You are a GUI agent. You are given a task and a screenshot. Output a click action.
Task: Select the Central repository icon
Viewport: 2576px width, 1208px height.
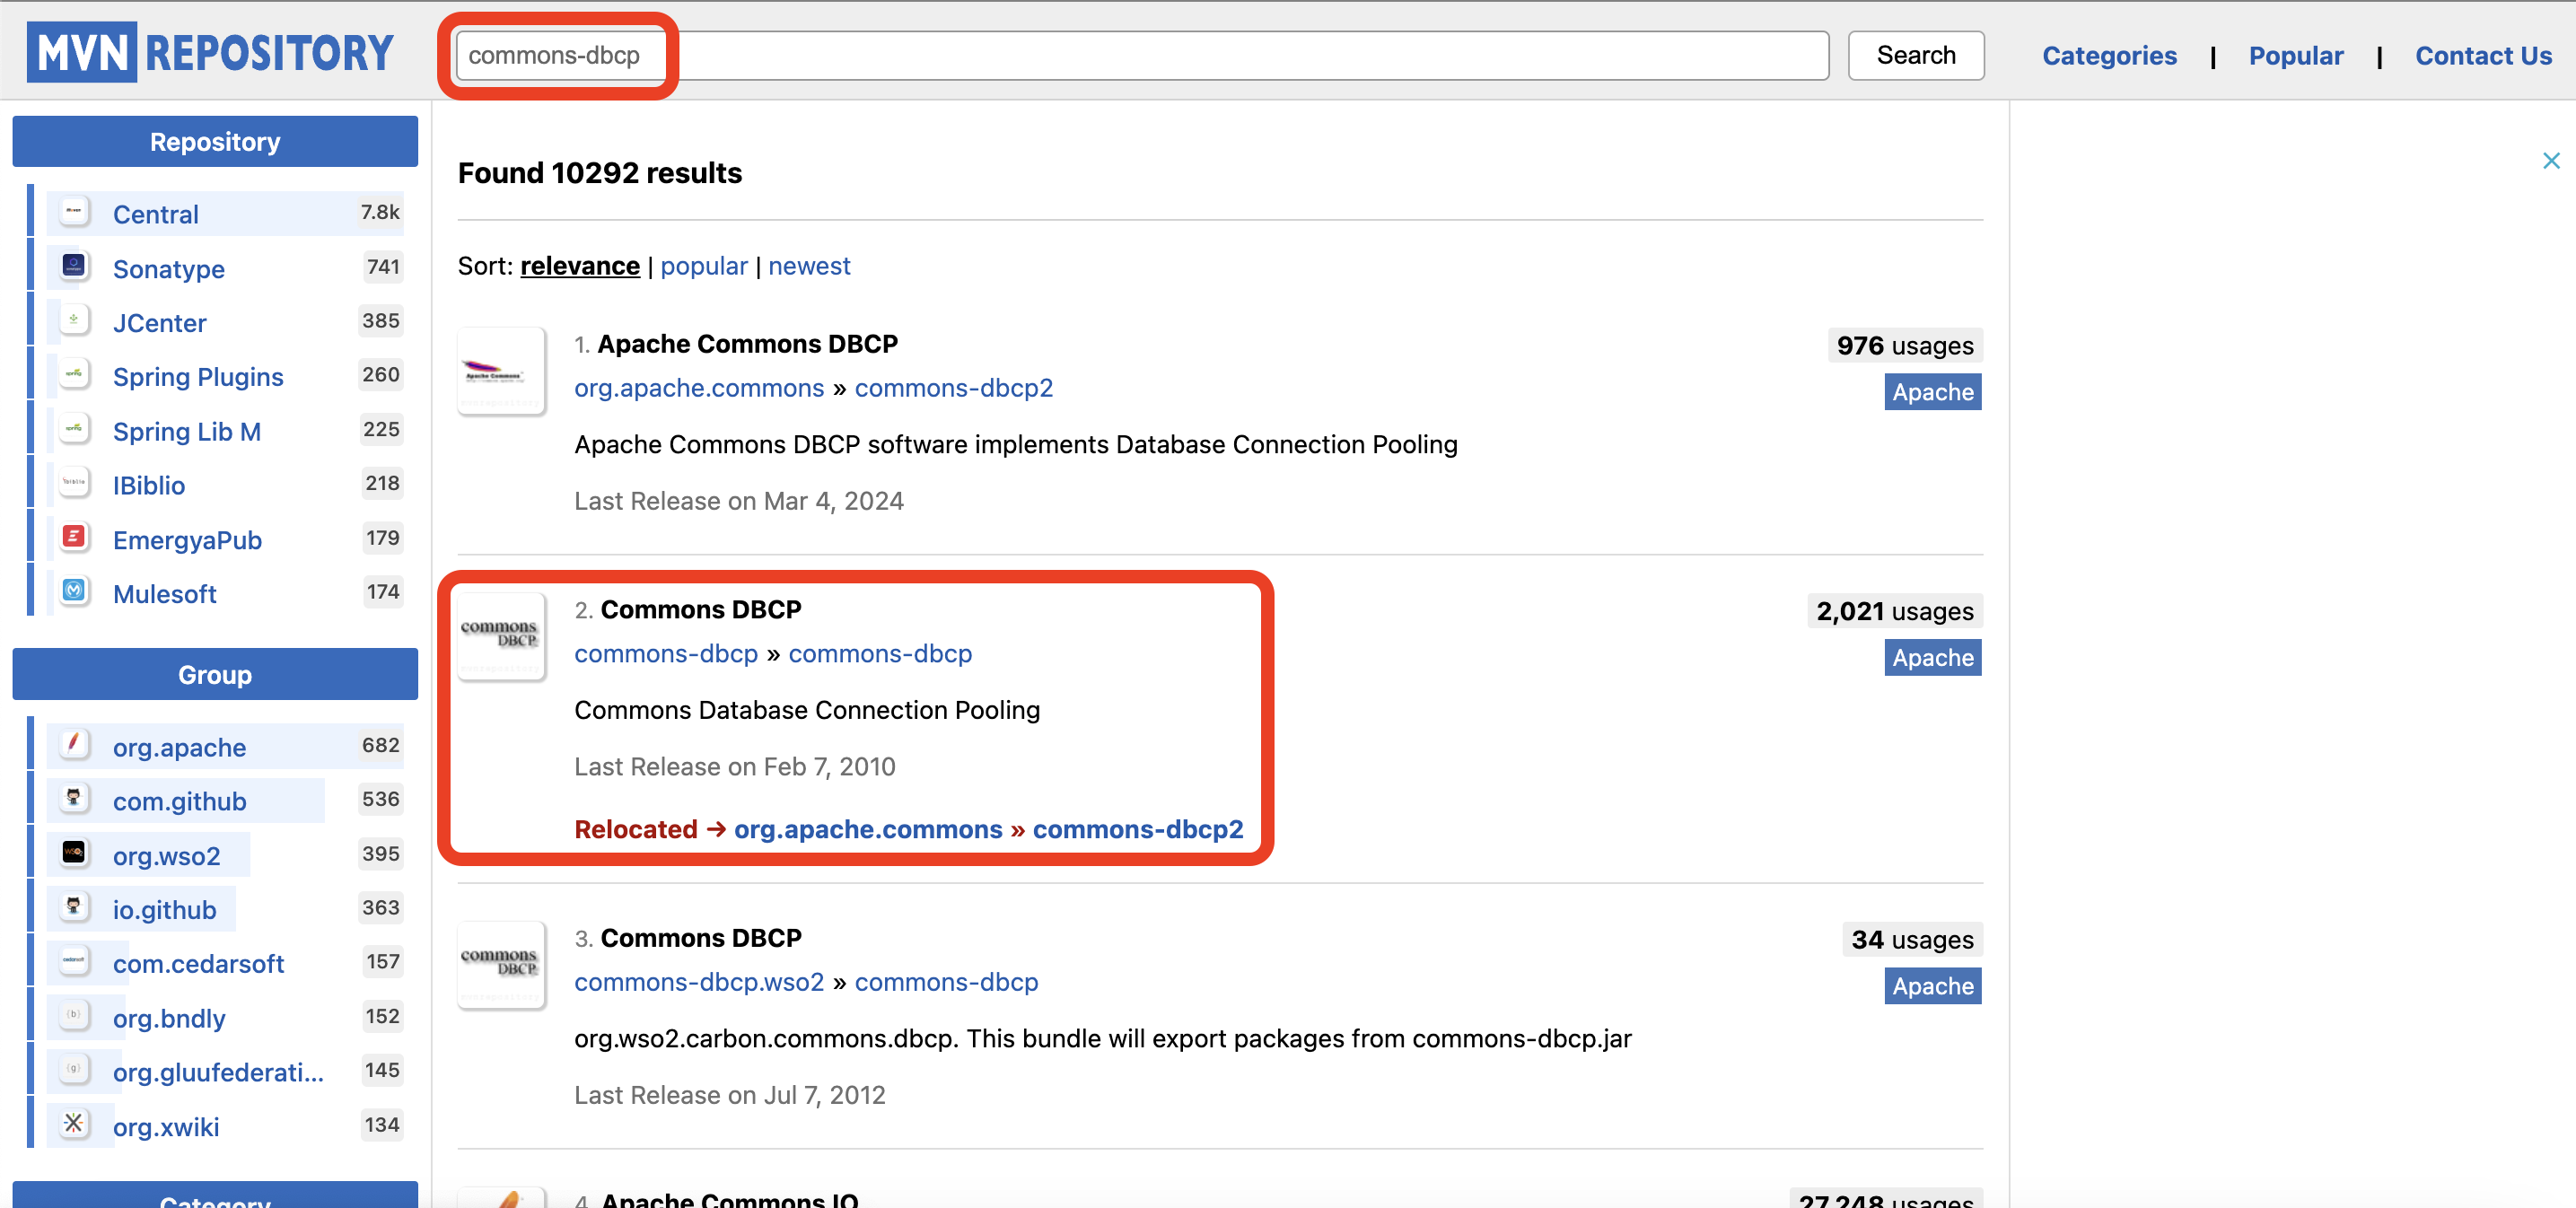[x=74, y=211]
